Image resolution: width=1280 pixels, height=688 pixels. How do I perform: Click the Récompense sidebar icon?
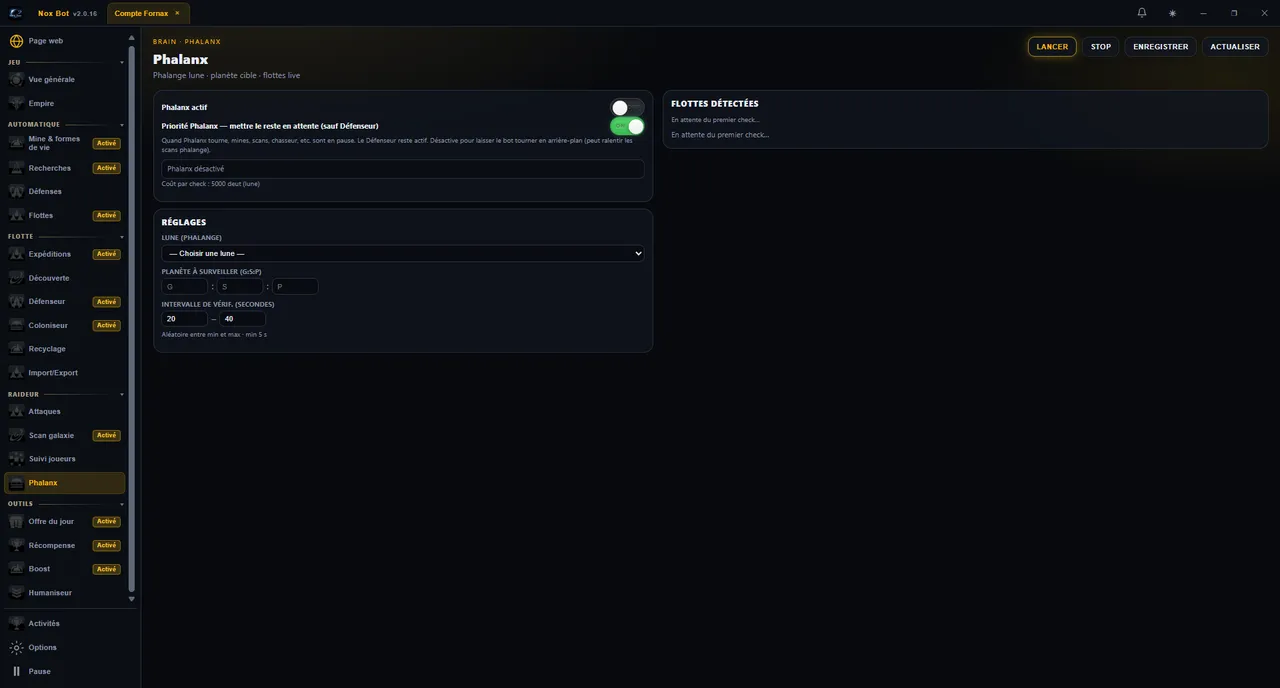[x=16, y=545]
